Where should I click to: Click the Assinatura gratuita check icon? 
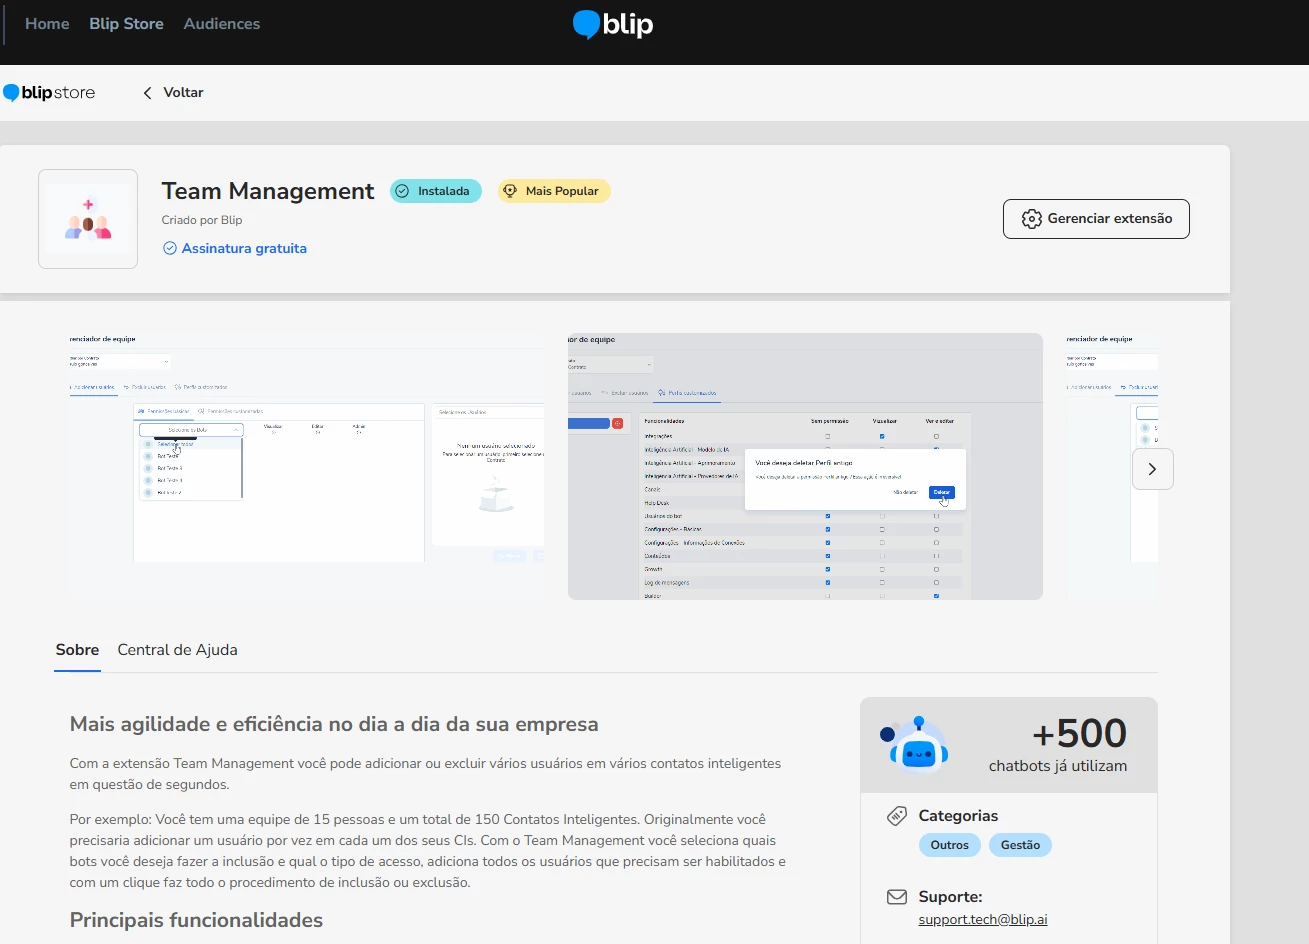pos(170,248)
